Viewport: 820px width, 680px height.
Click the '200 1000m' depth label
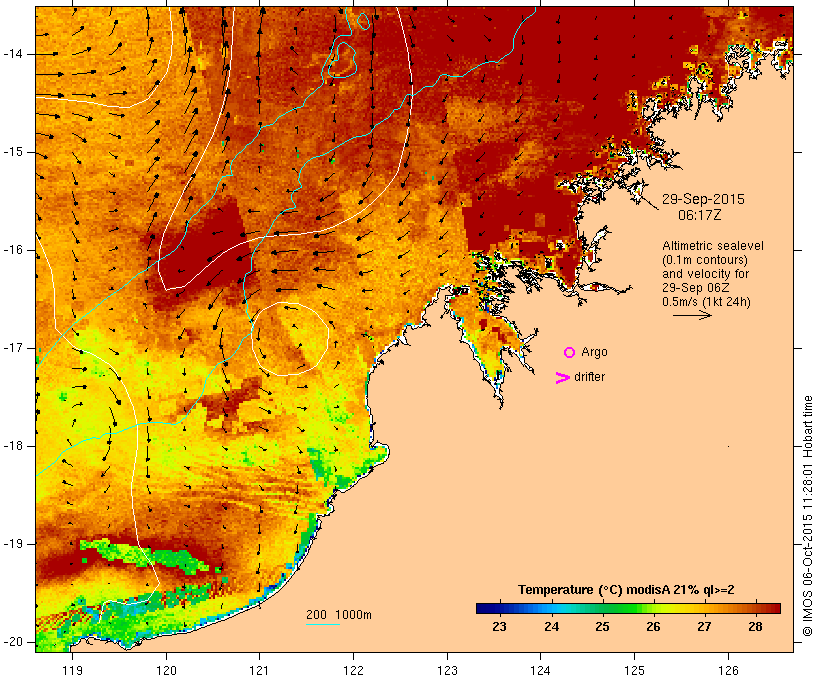[x=339, y=615]
